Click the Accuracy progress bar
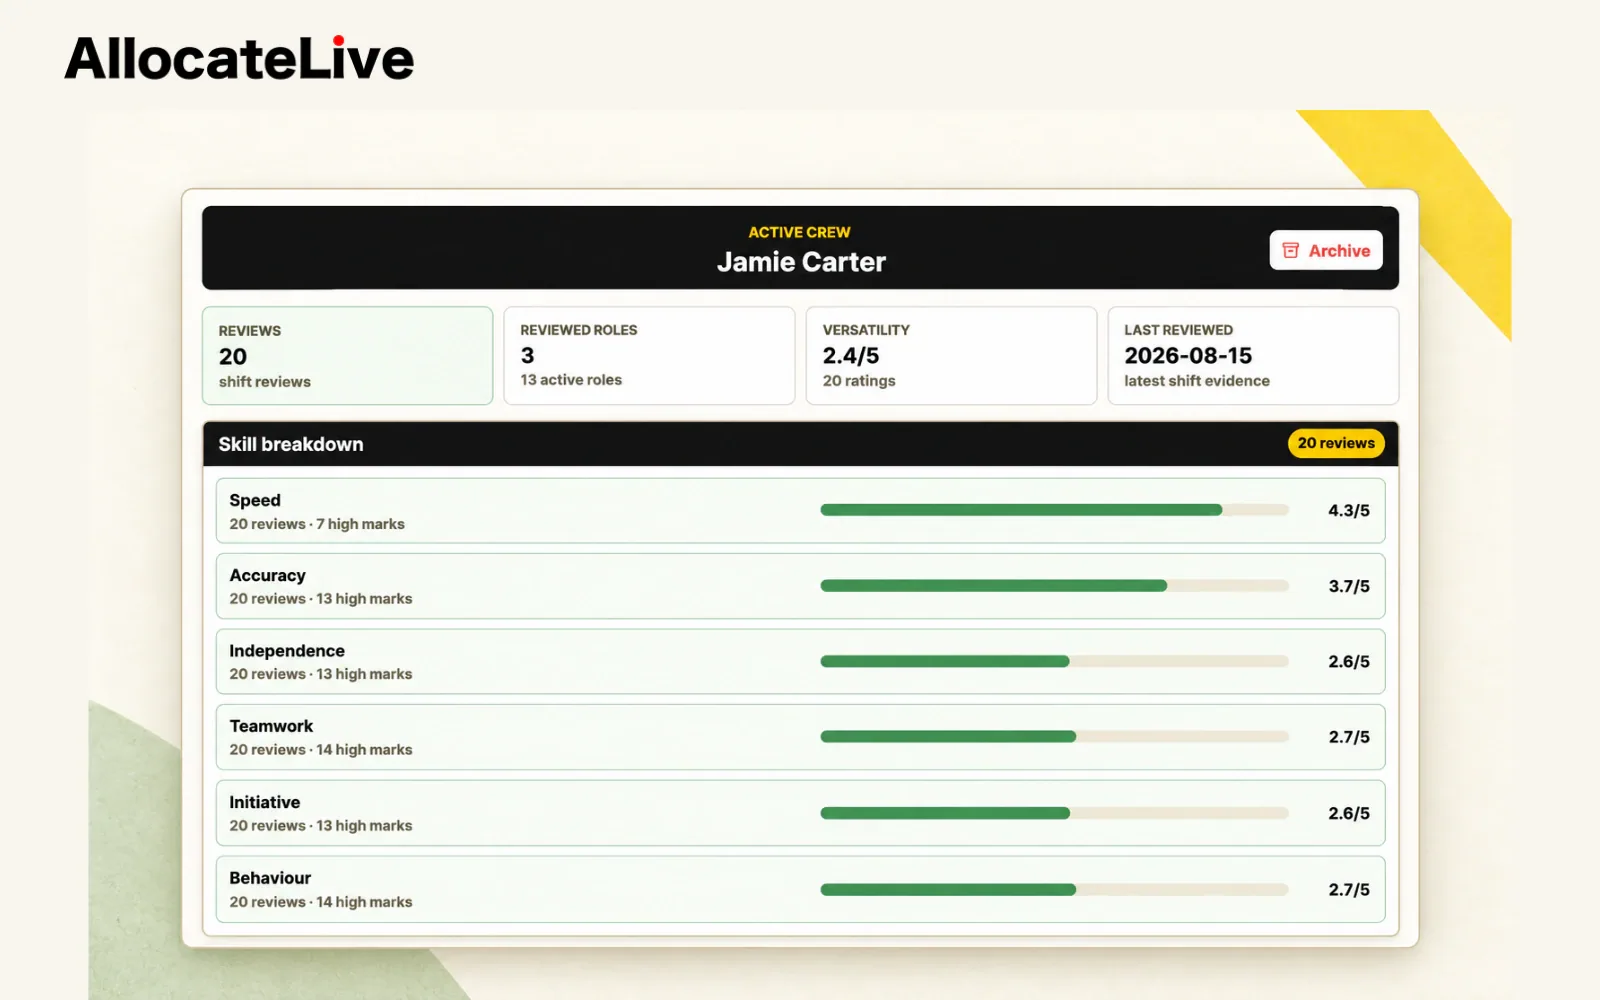This screenshot has height=1000, width=1600. 1054,586
